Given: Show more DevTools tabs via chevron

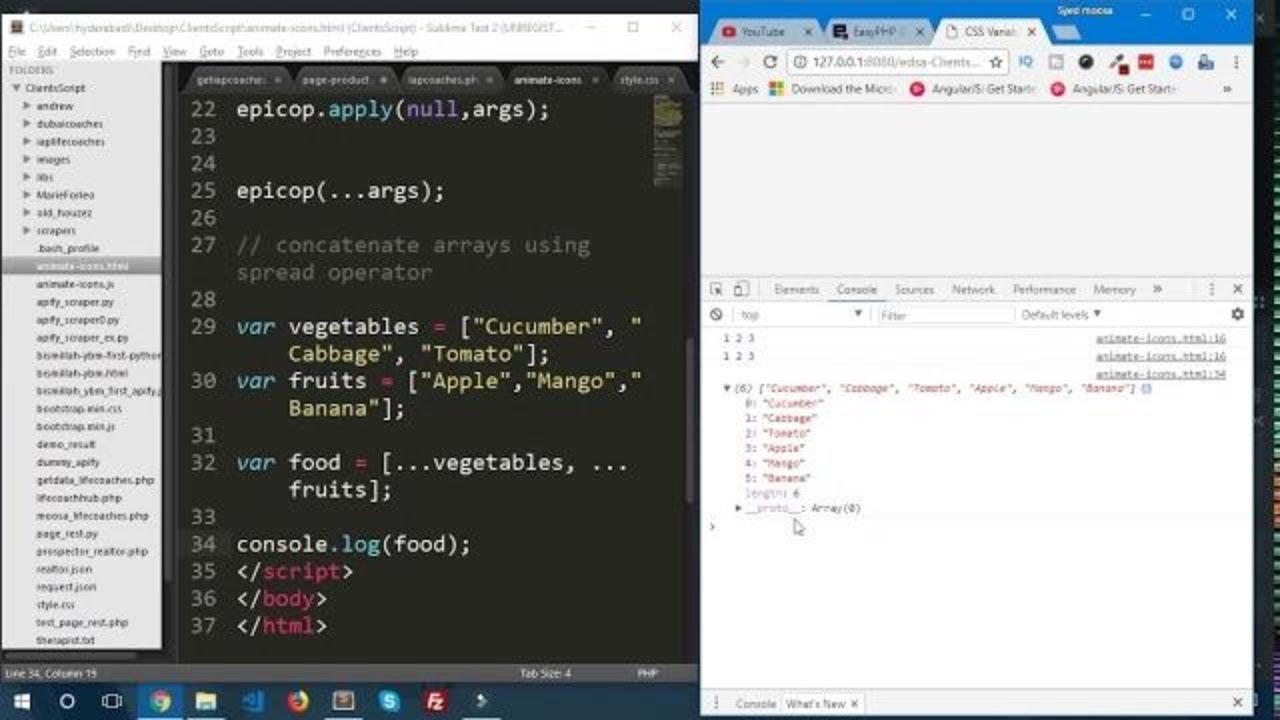Looking at the screenshot, I should [x=1158, y=289].
